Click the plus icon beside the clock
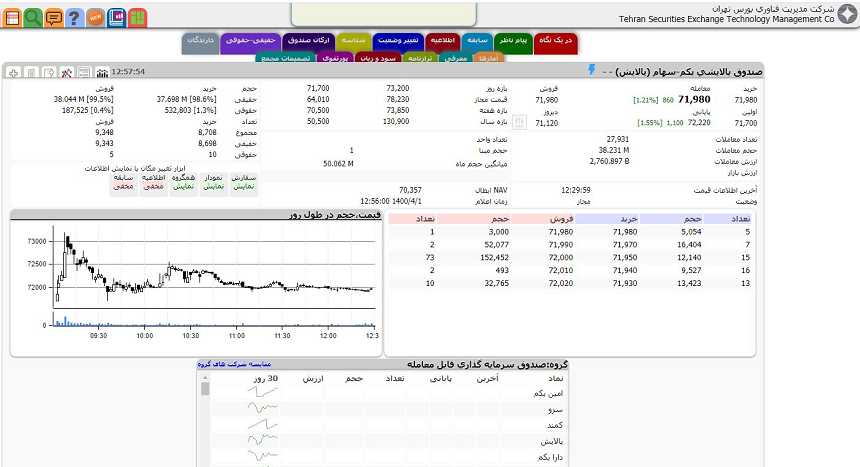860x467 pixels. click(x=13, y=72)
